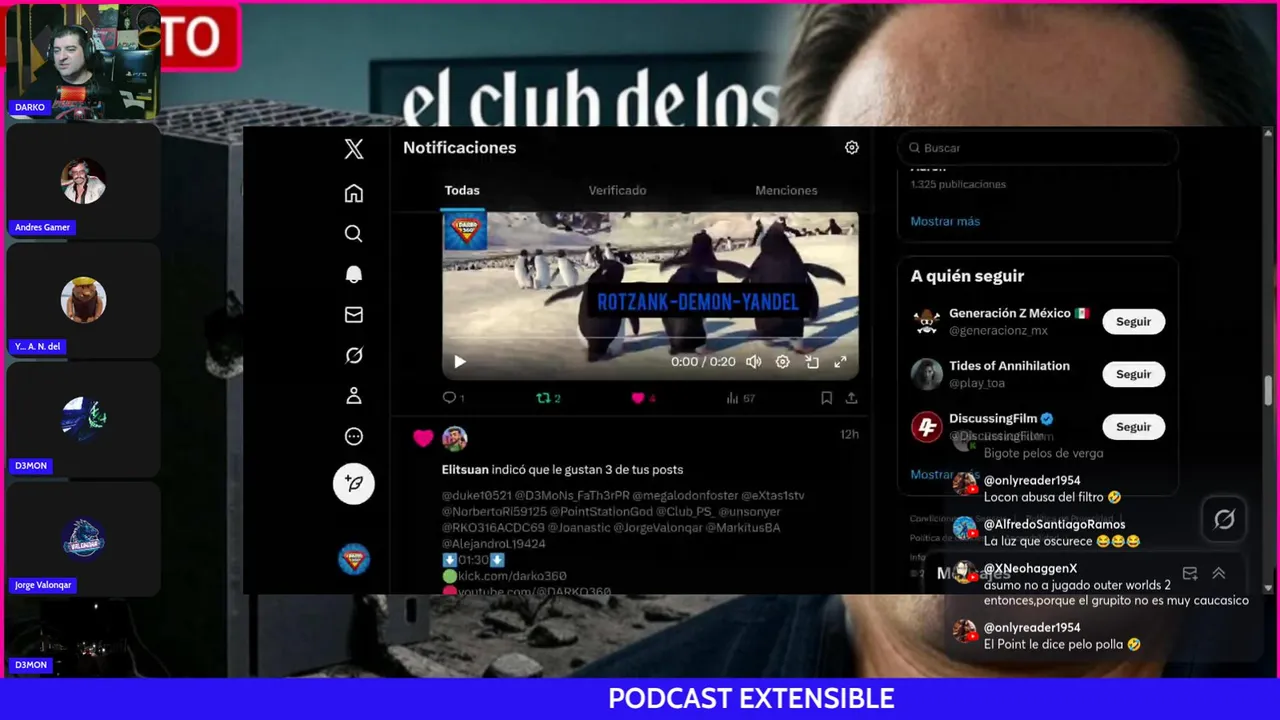The width and height of the screenshot is (1280, 720).
Task: Open the Notifications bell icon
Action: [x=354, y=274]
